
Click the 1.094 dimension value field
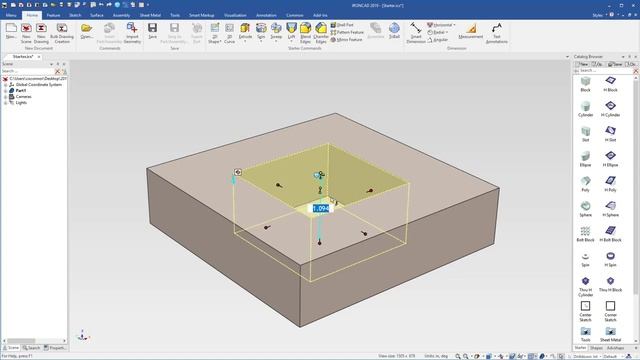click(320, 209)
